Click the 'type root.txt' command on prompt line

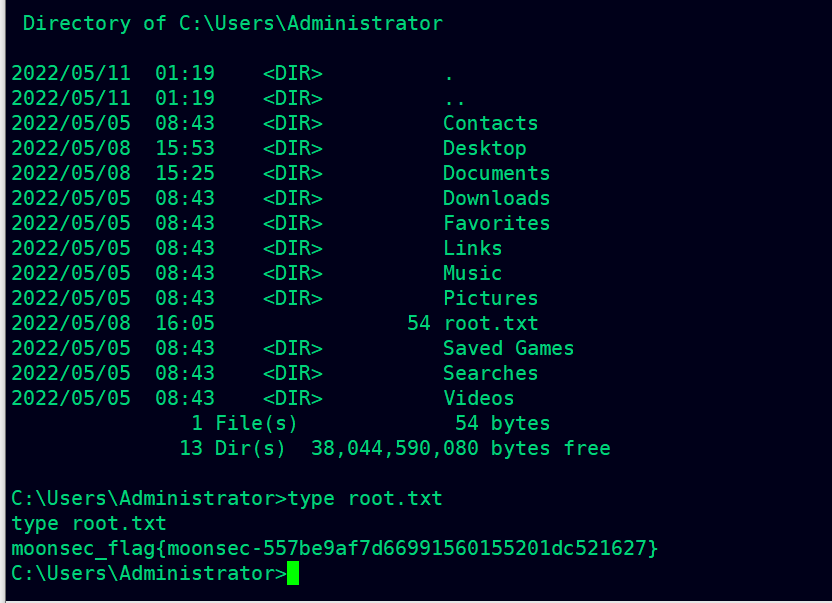click(x=365, y=499)
